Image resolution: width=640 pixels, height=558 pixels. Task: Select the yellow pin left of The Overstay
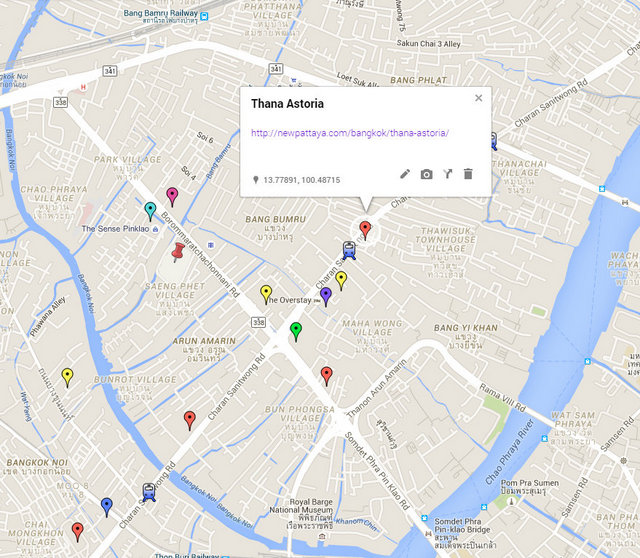pyautogui.click(x=266, y=294)
